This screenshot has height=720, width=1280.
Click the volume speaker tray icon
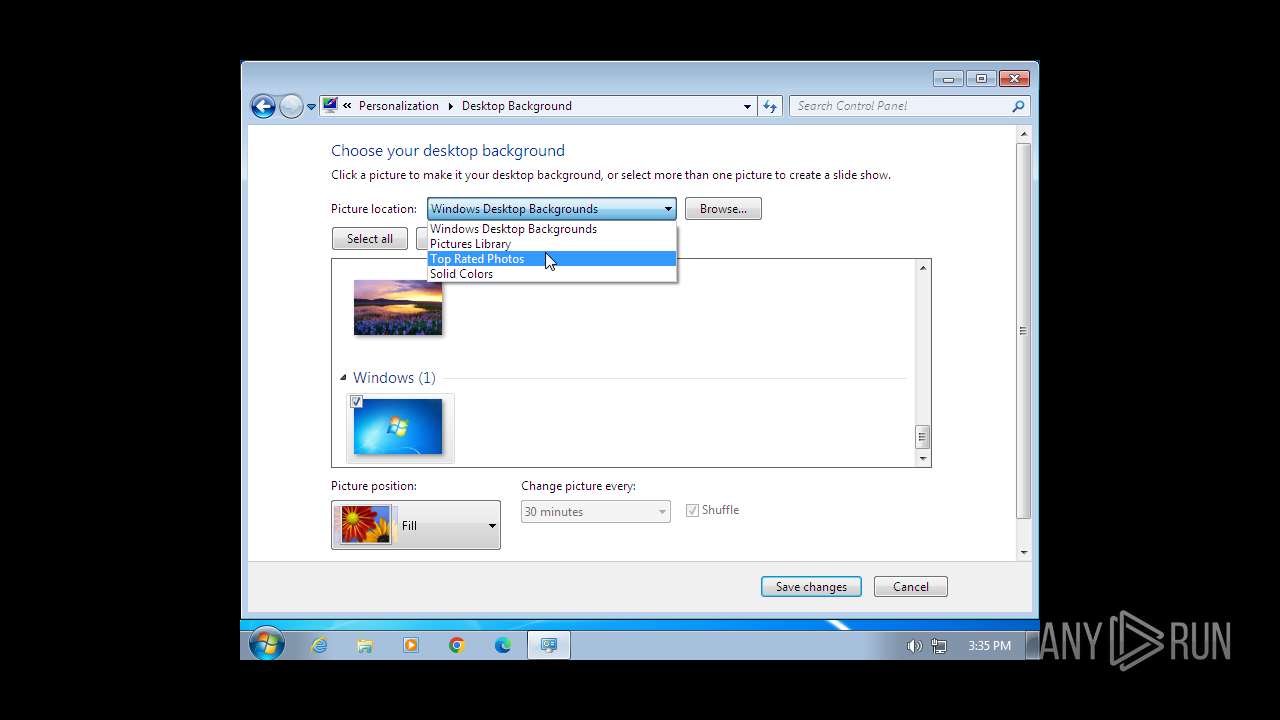click(x=914, y=646)
